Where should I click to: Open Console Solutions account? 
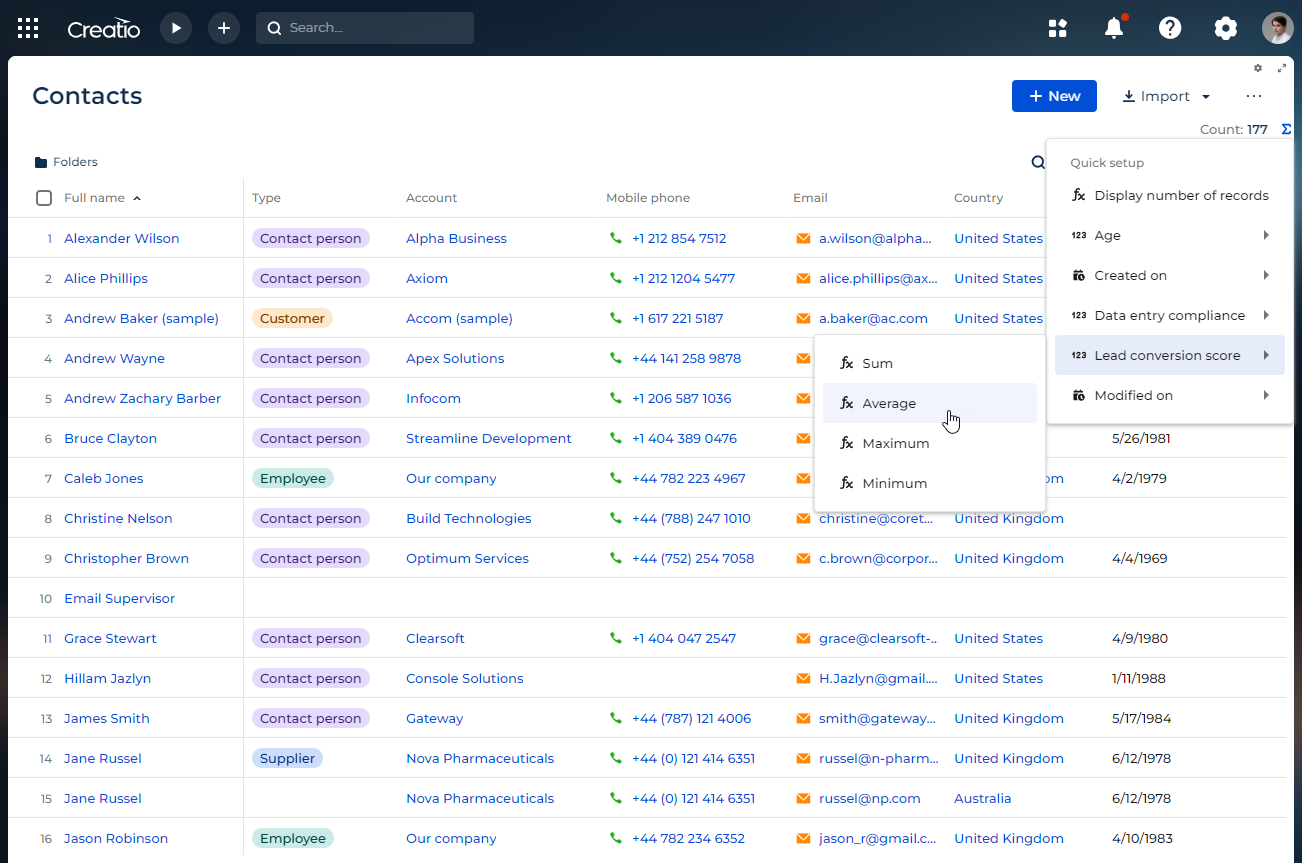[x=465, y=678]
